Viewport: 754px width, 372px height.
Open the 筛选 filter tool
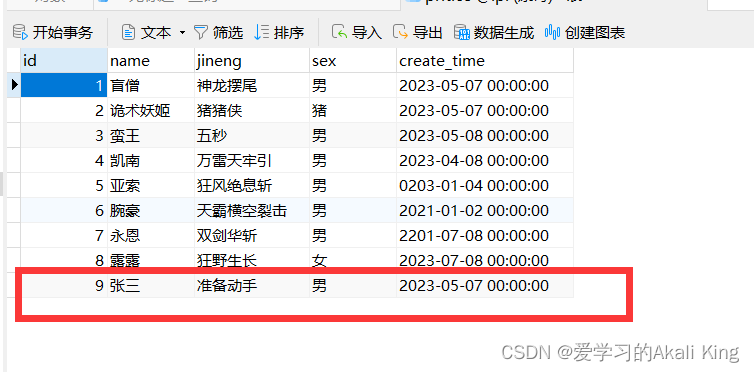(x=218, y=33)
